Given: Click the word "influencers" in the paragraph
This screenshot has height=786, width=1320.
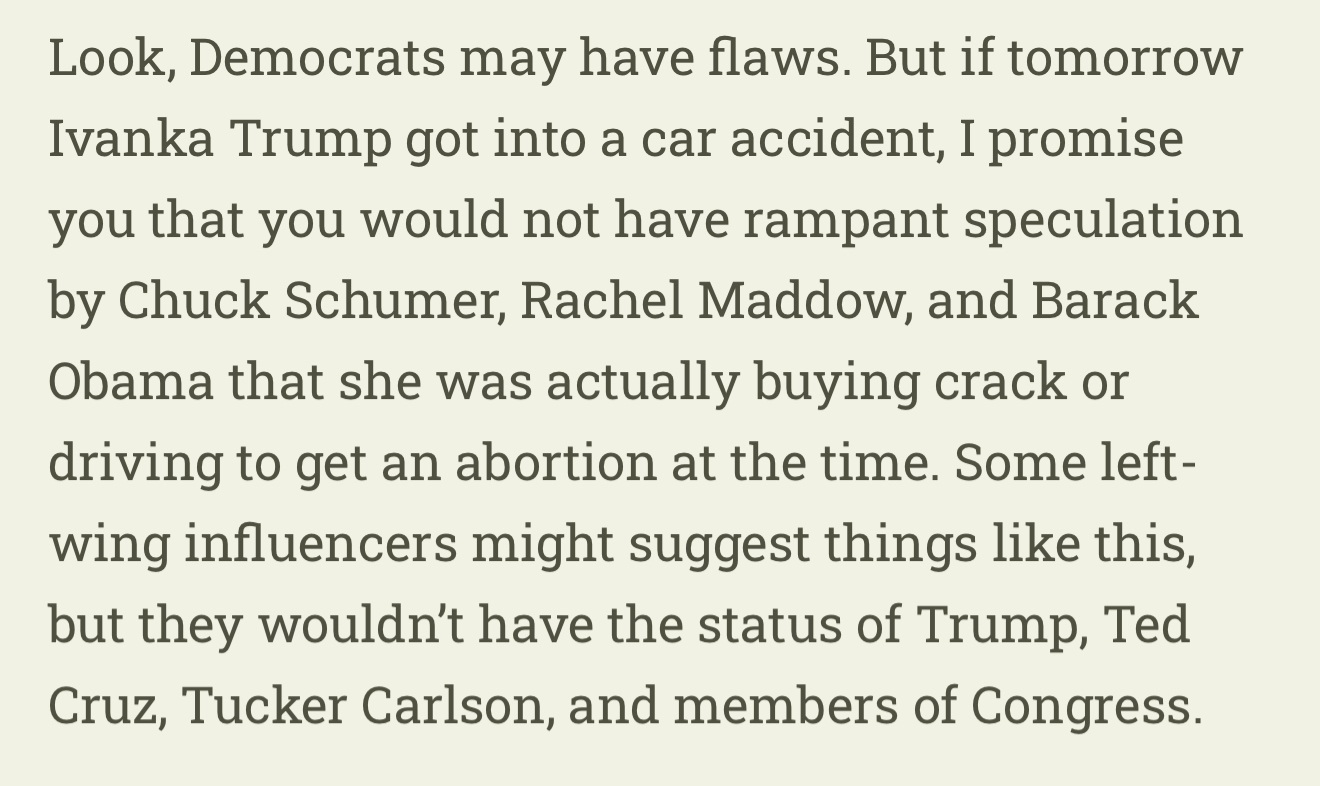Looking at the screenshot, I should tap(320, 543).
